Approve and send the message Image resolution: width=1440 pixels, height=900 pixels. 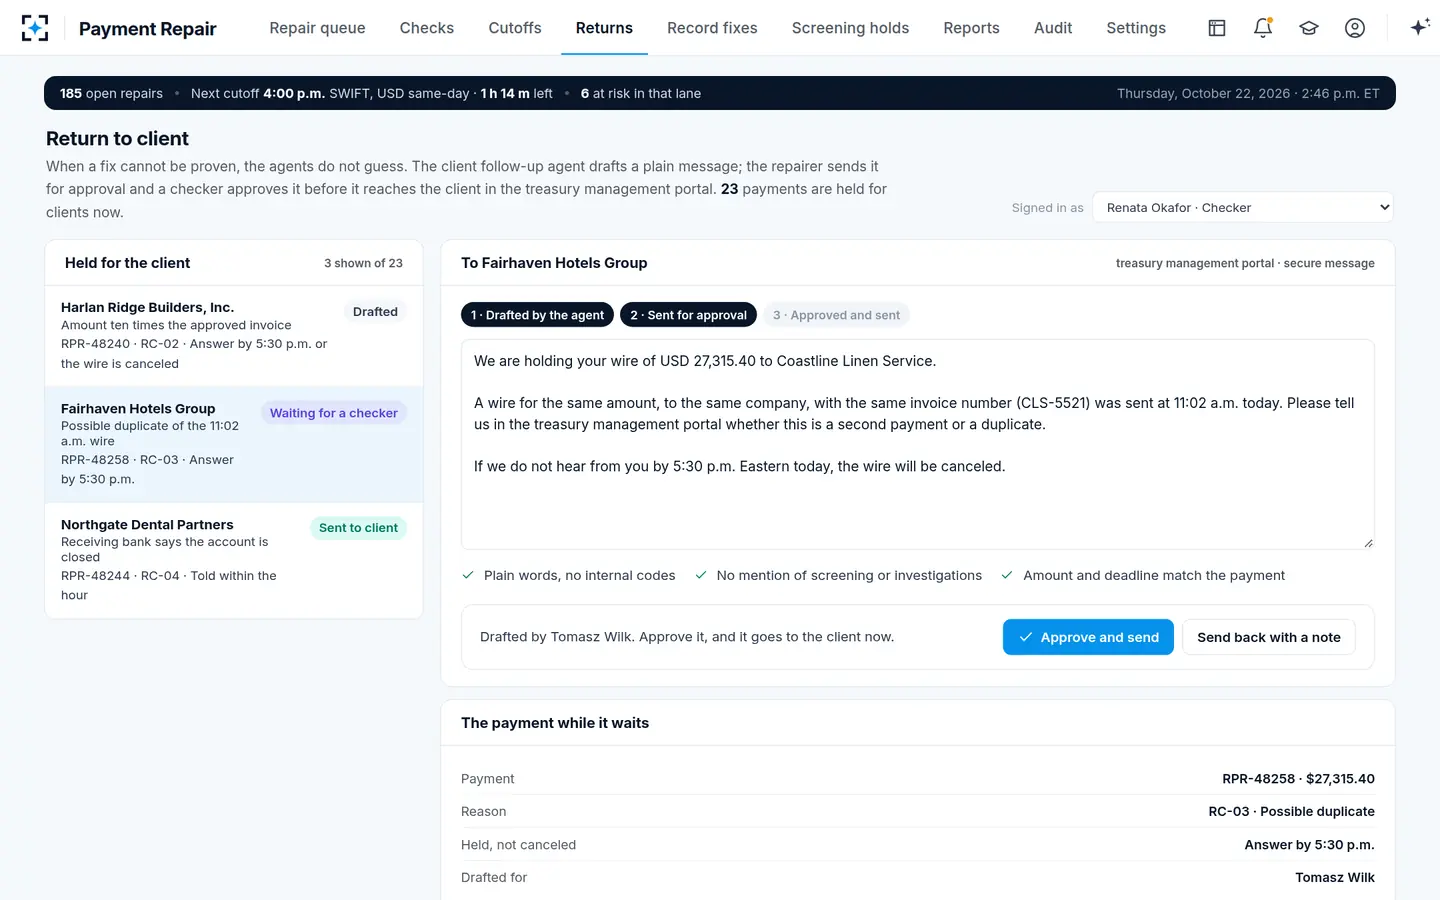coord(1088,637)
